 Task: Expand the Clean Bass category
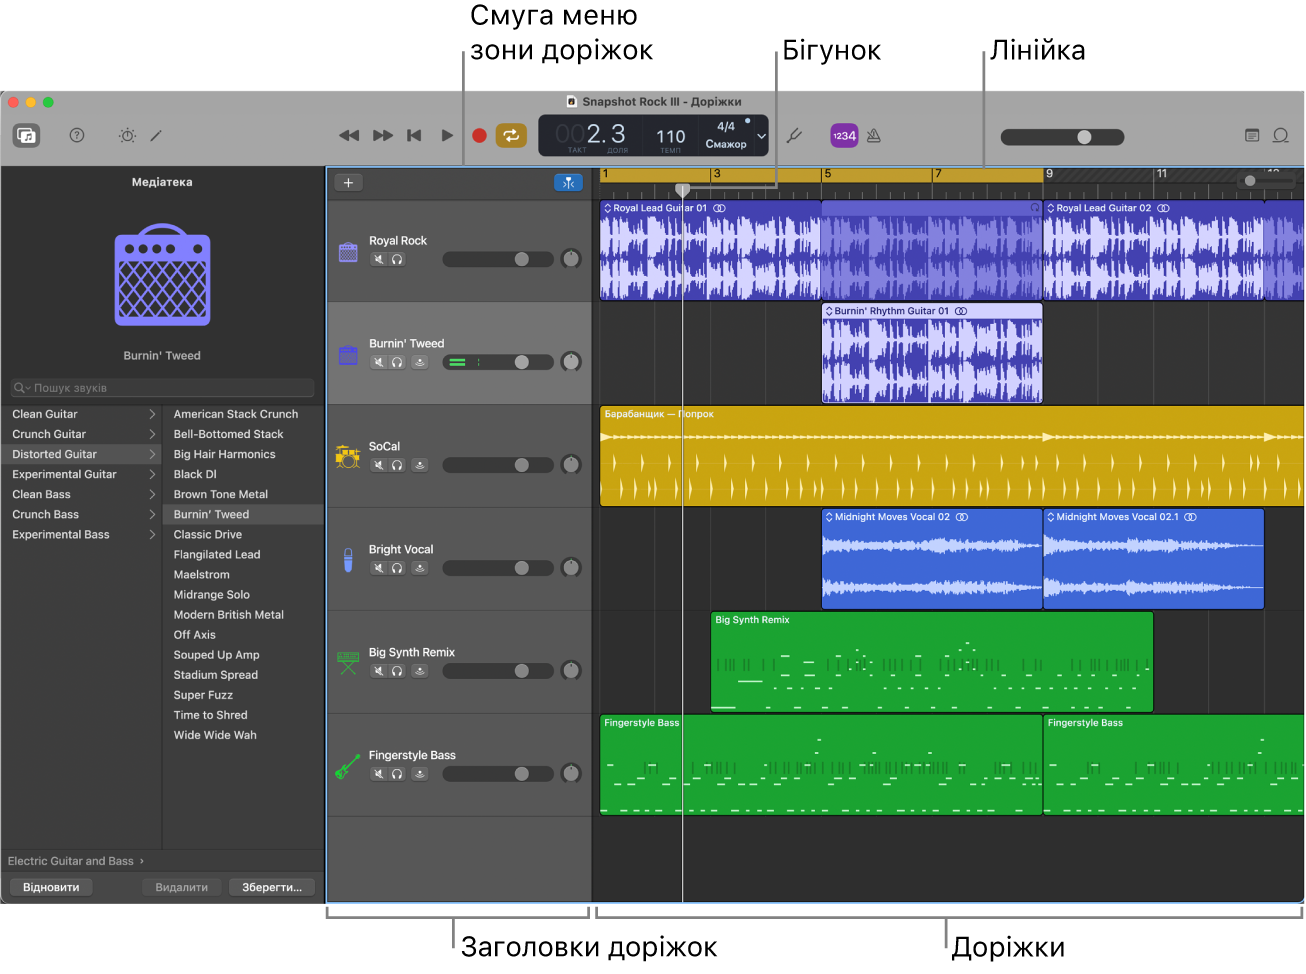click(x=152, y=494)
